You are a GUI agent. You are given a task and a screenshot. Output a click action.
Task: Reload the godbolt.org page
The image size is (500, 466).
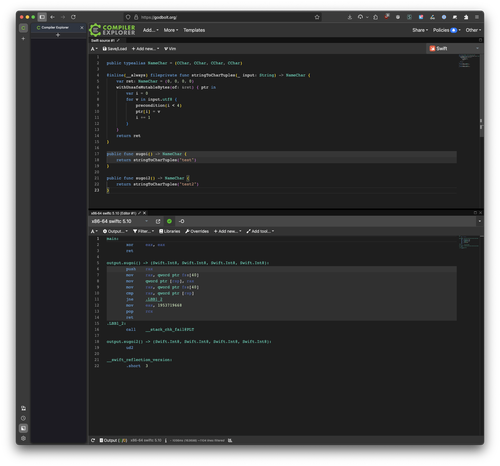click(73, 17)
